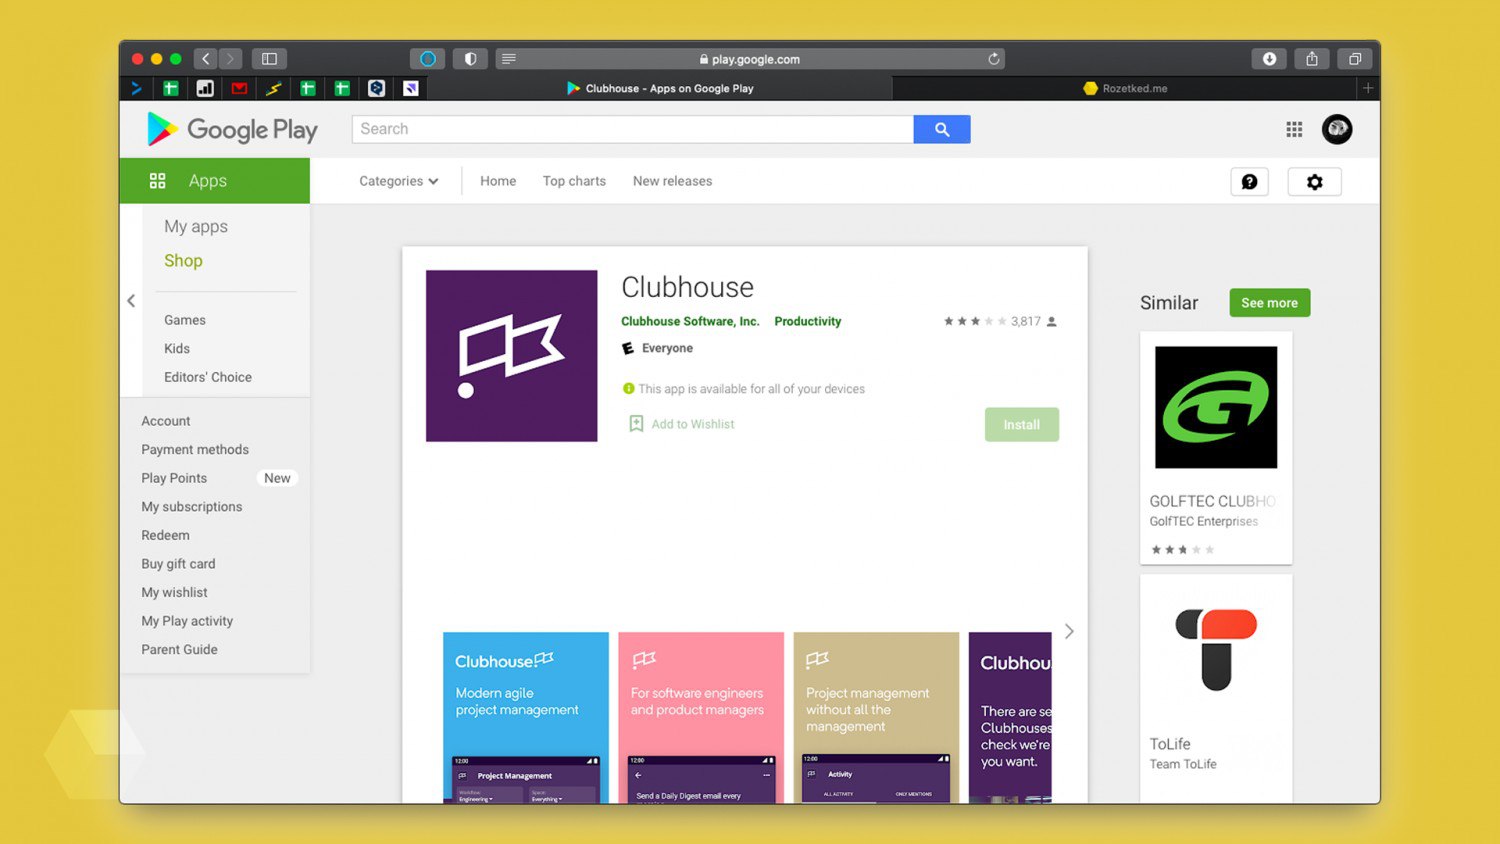This screenshot has height=844, width=1500.
Task: Click the blue search magnifier button
Action: (x=942, y=129)
